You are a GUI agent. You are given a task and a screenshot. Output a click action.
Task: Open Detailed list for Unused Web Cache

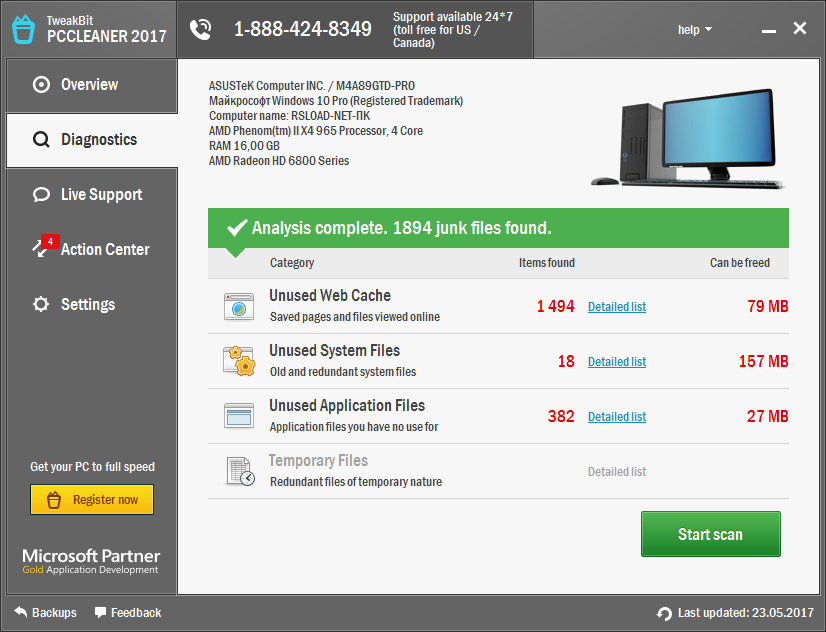tap(617, 307)
